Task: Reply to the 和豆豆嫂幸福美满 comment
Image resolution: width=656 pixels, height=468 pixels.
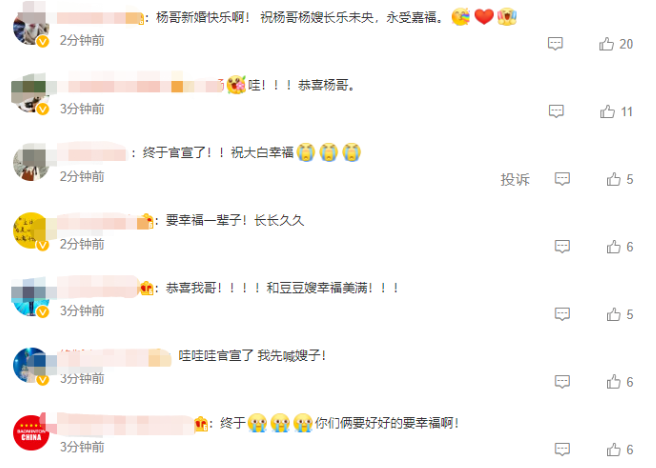Action: tap(562, 314)
